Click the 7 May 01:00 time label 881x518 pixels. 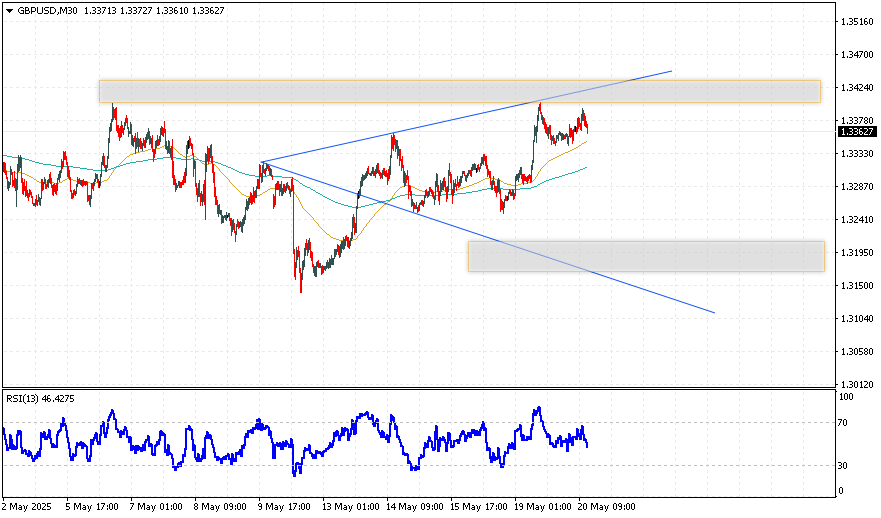click(156, 507)
